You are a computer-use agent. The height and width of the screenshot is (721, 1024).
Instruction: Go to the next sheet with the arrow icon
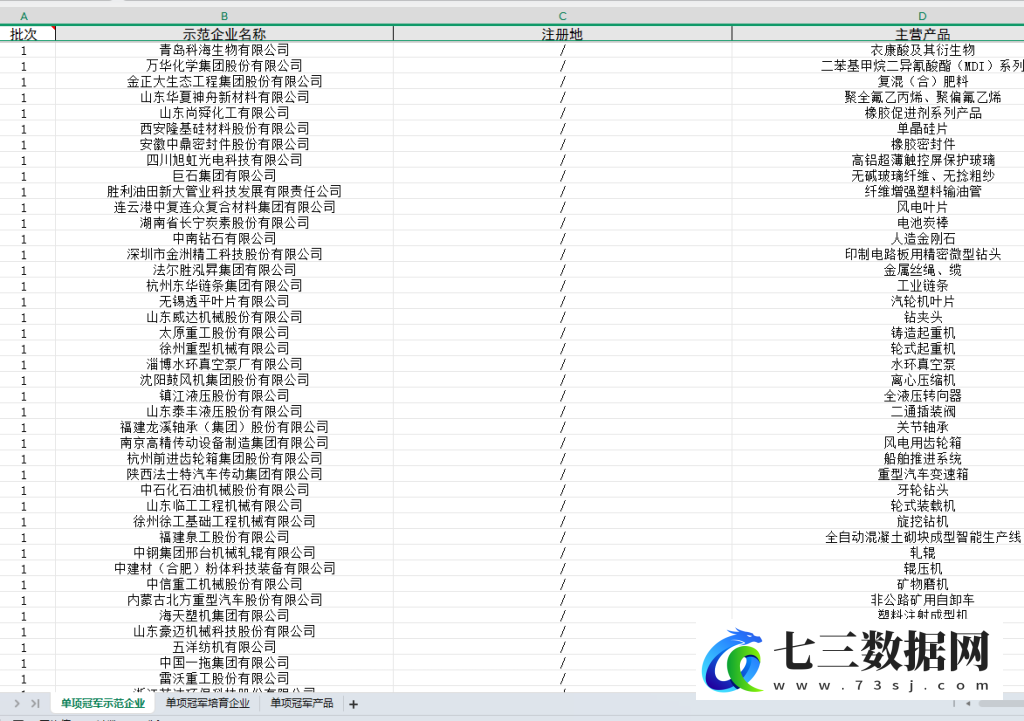tap(17, 703)
